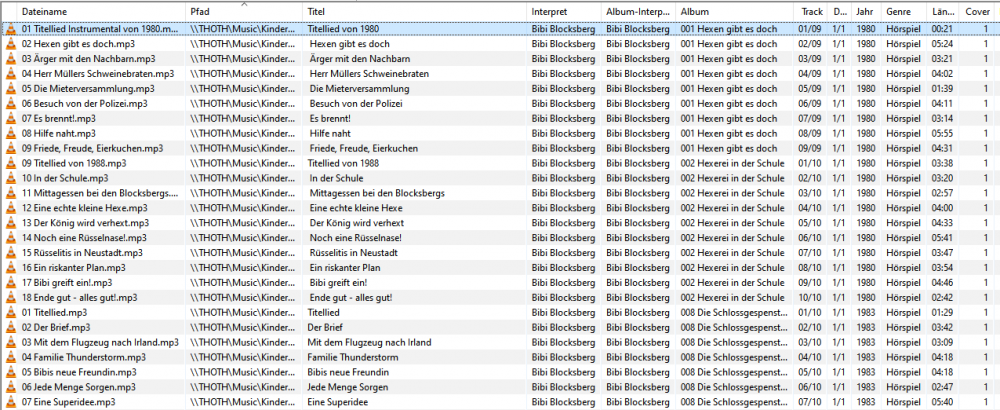
Task: Click title cell 'Mit dem Flugzeug nach Irland'
Action: 369,342
